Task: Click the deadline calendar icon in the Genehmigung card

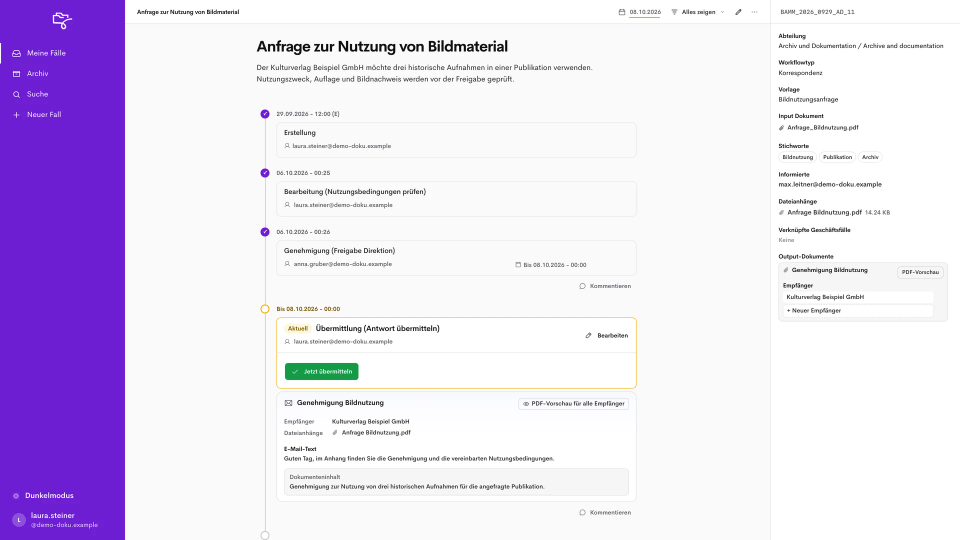Action: tap(518, 265)
